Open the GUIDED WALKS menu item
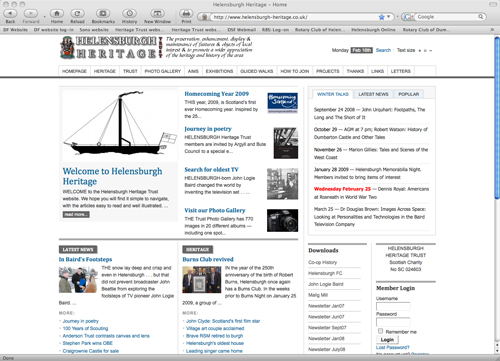The height and width of the screenshot is (361, 500). pos(257,71)
